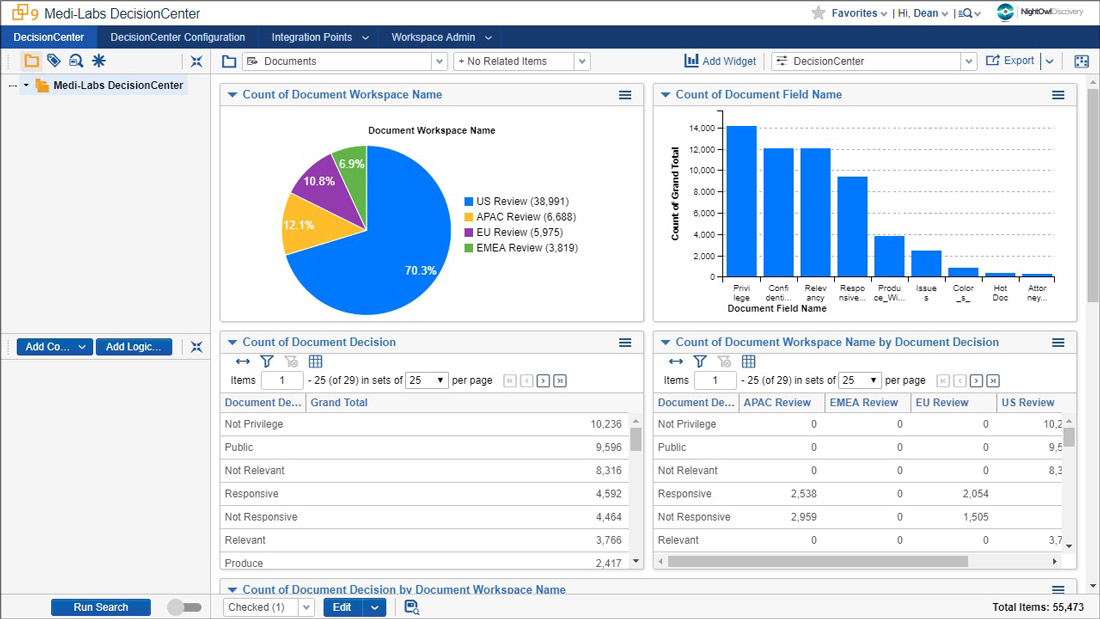Click grid icon in Workspace Name by Decision widget
Image resolution: width=1100 pixels, height=619 pixels.
749,362
